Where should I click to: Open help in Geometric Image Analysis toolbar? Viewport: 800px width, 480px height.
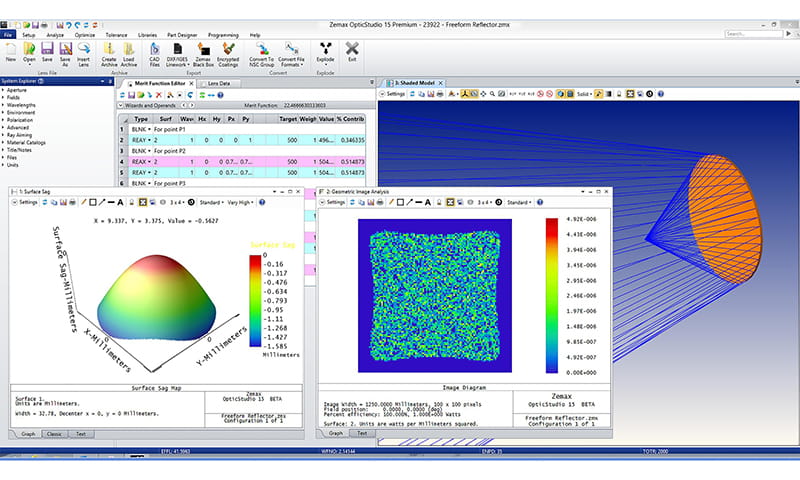(540, 202)
